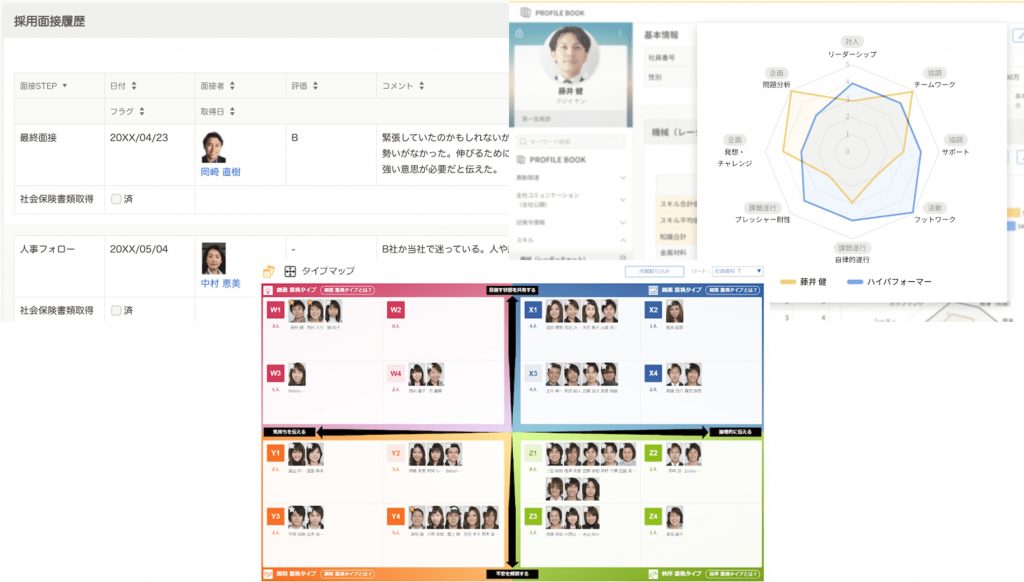Check 済 box in 人事フォロー row
Image resolution: width=1024 pixels, height=582 pixels.
click(x=116, y=311)
